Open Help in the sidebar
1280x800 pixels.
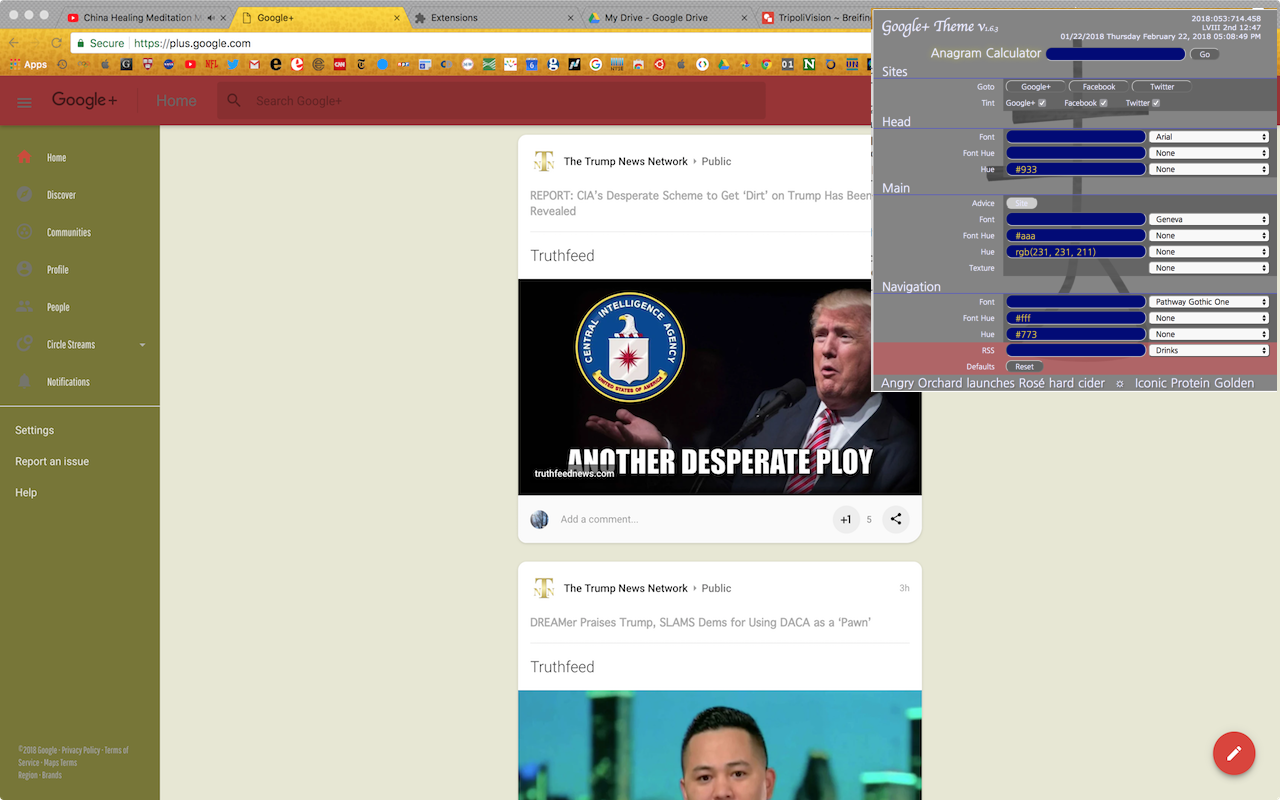(x=26, y=492)
